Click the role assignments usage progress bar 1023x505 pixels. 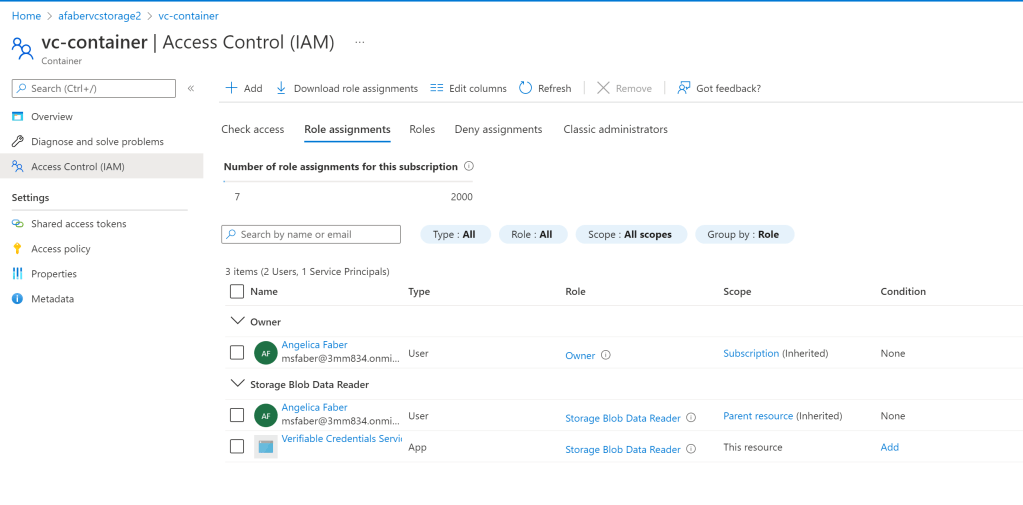point(350,182)
